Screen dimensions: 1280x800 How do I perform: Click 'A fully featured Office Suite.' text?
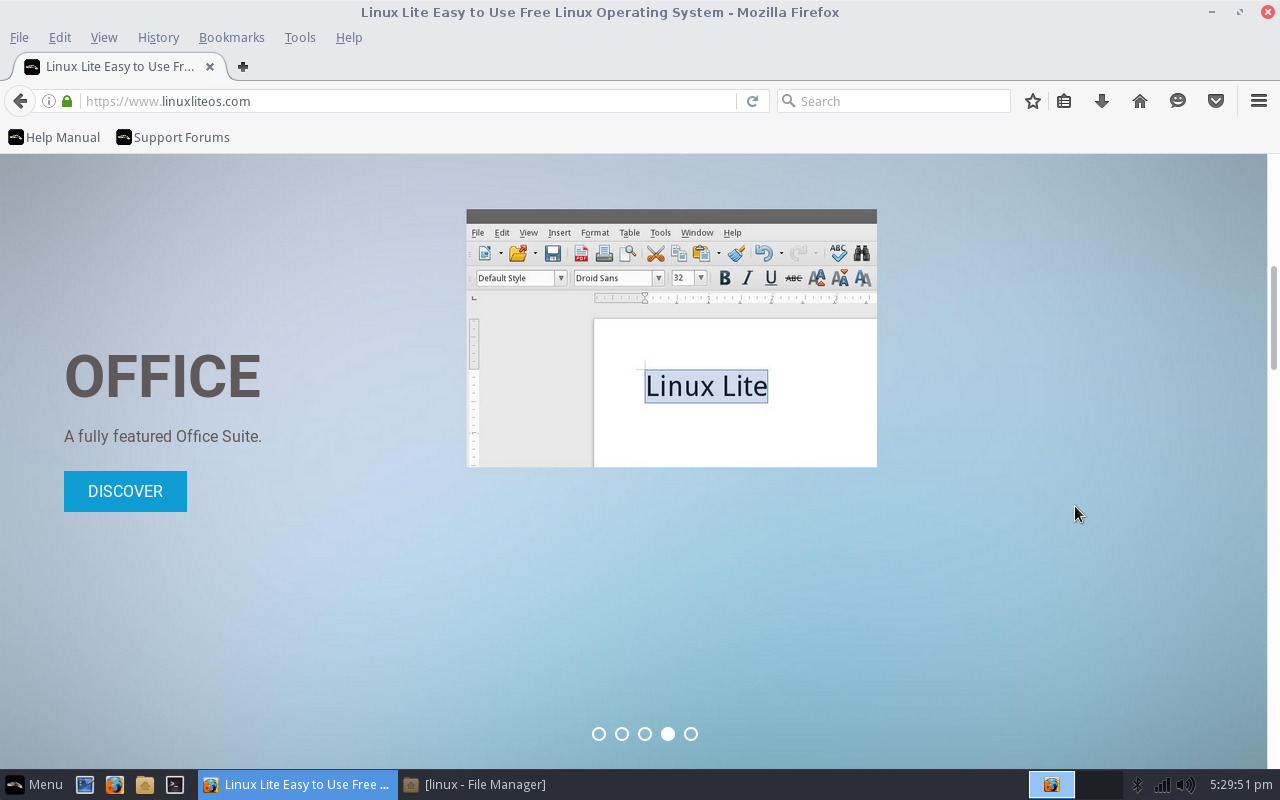pos(163,436)
